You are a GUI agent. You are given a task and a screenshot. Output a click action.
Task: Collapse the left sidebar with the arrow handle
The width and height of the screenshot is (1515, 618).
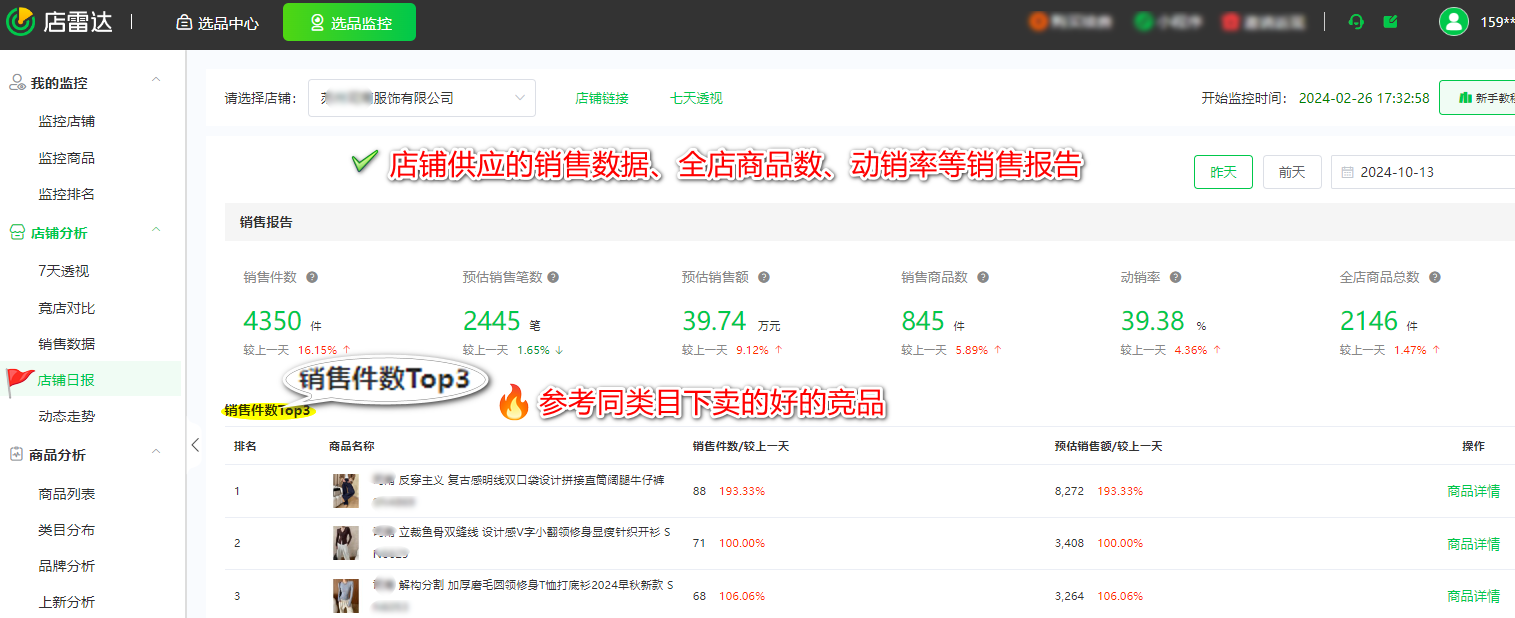196,446
